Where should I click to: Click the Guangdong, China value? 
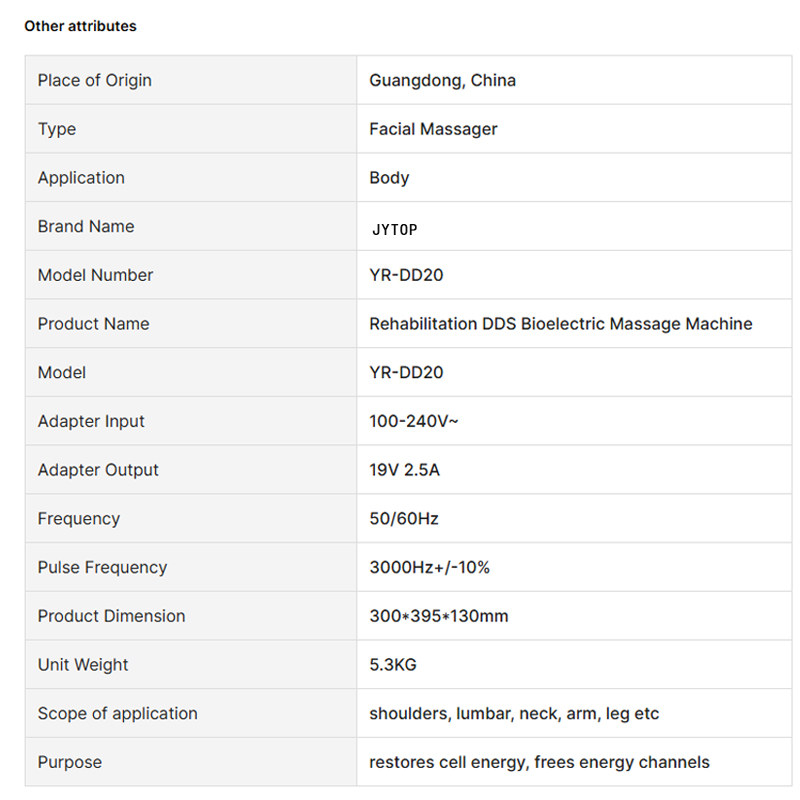442,81
